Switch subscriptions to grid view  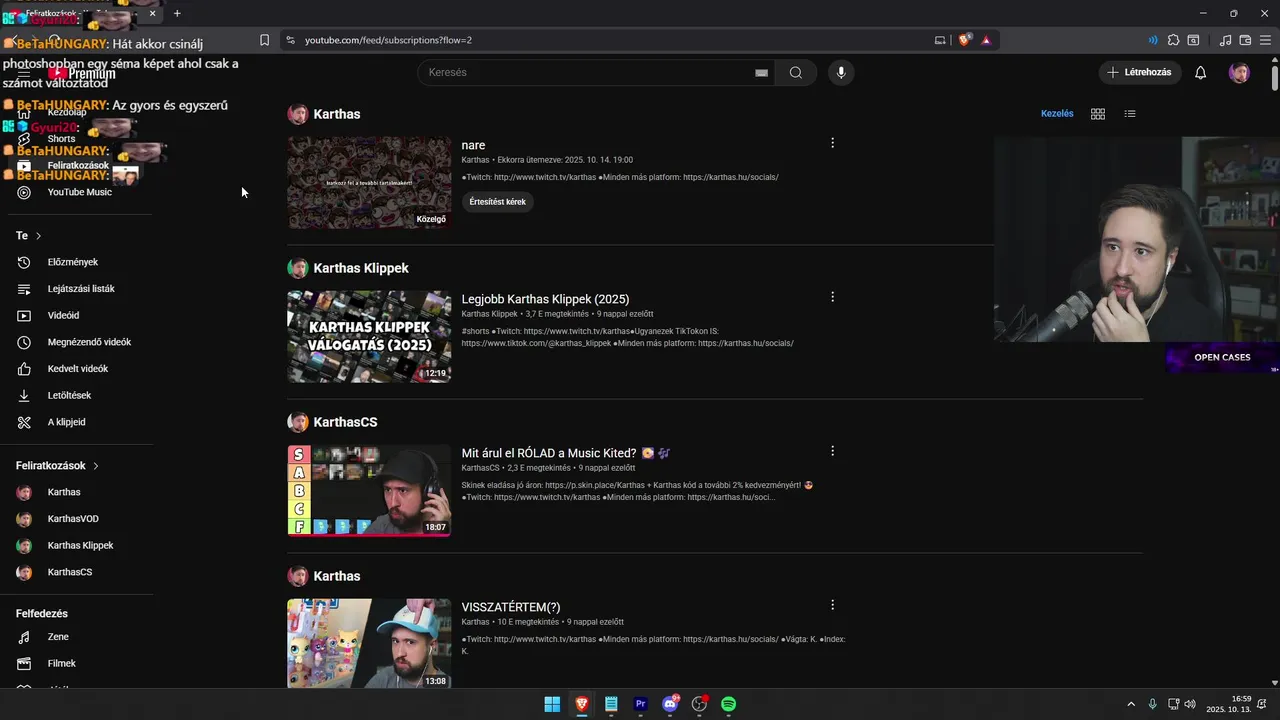1098,114
